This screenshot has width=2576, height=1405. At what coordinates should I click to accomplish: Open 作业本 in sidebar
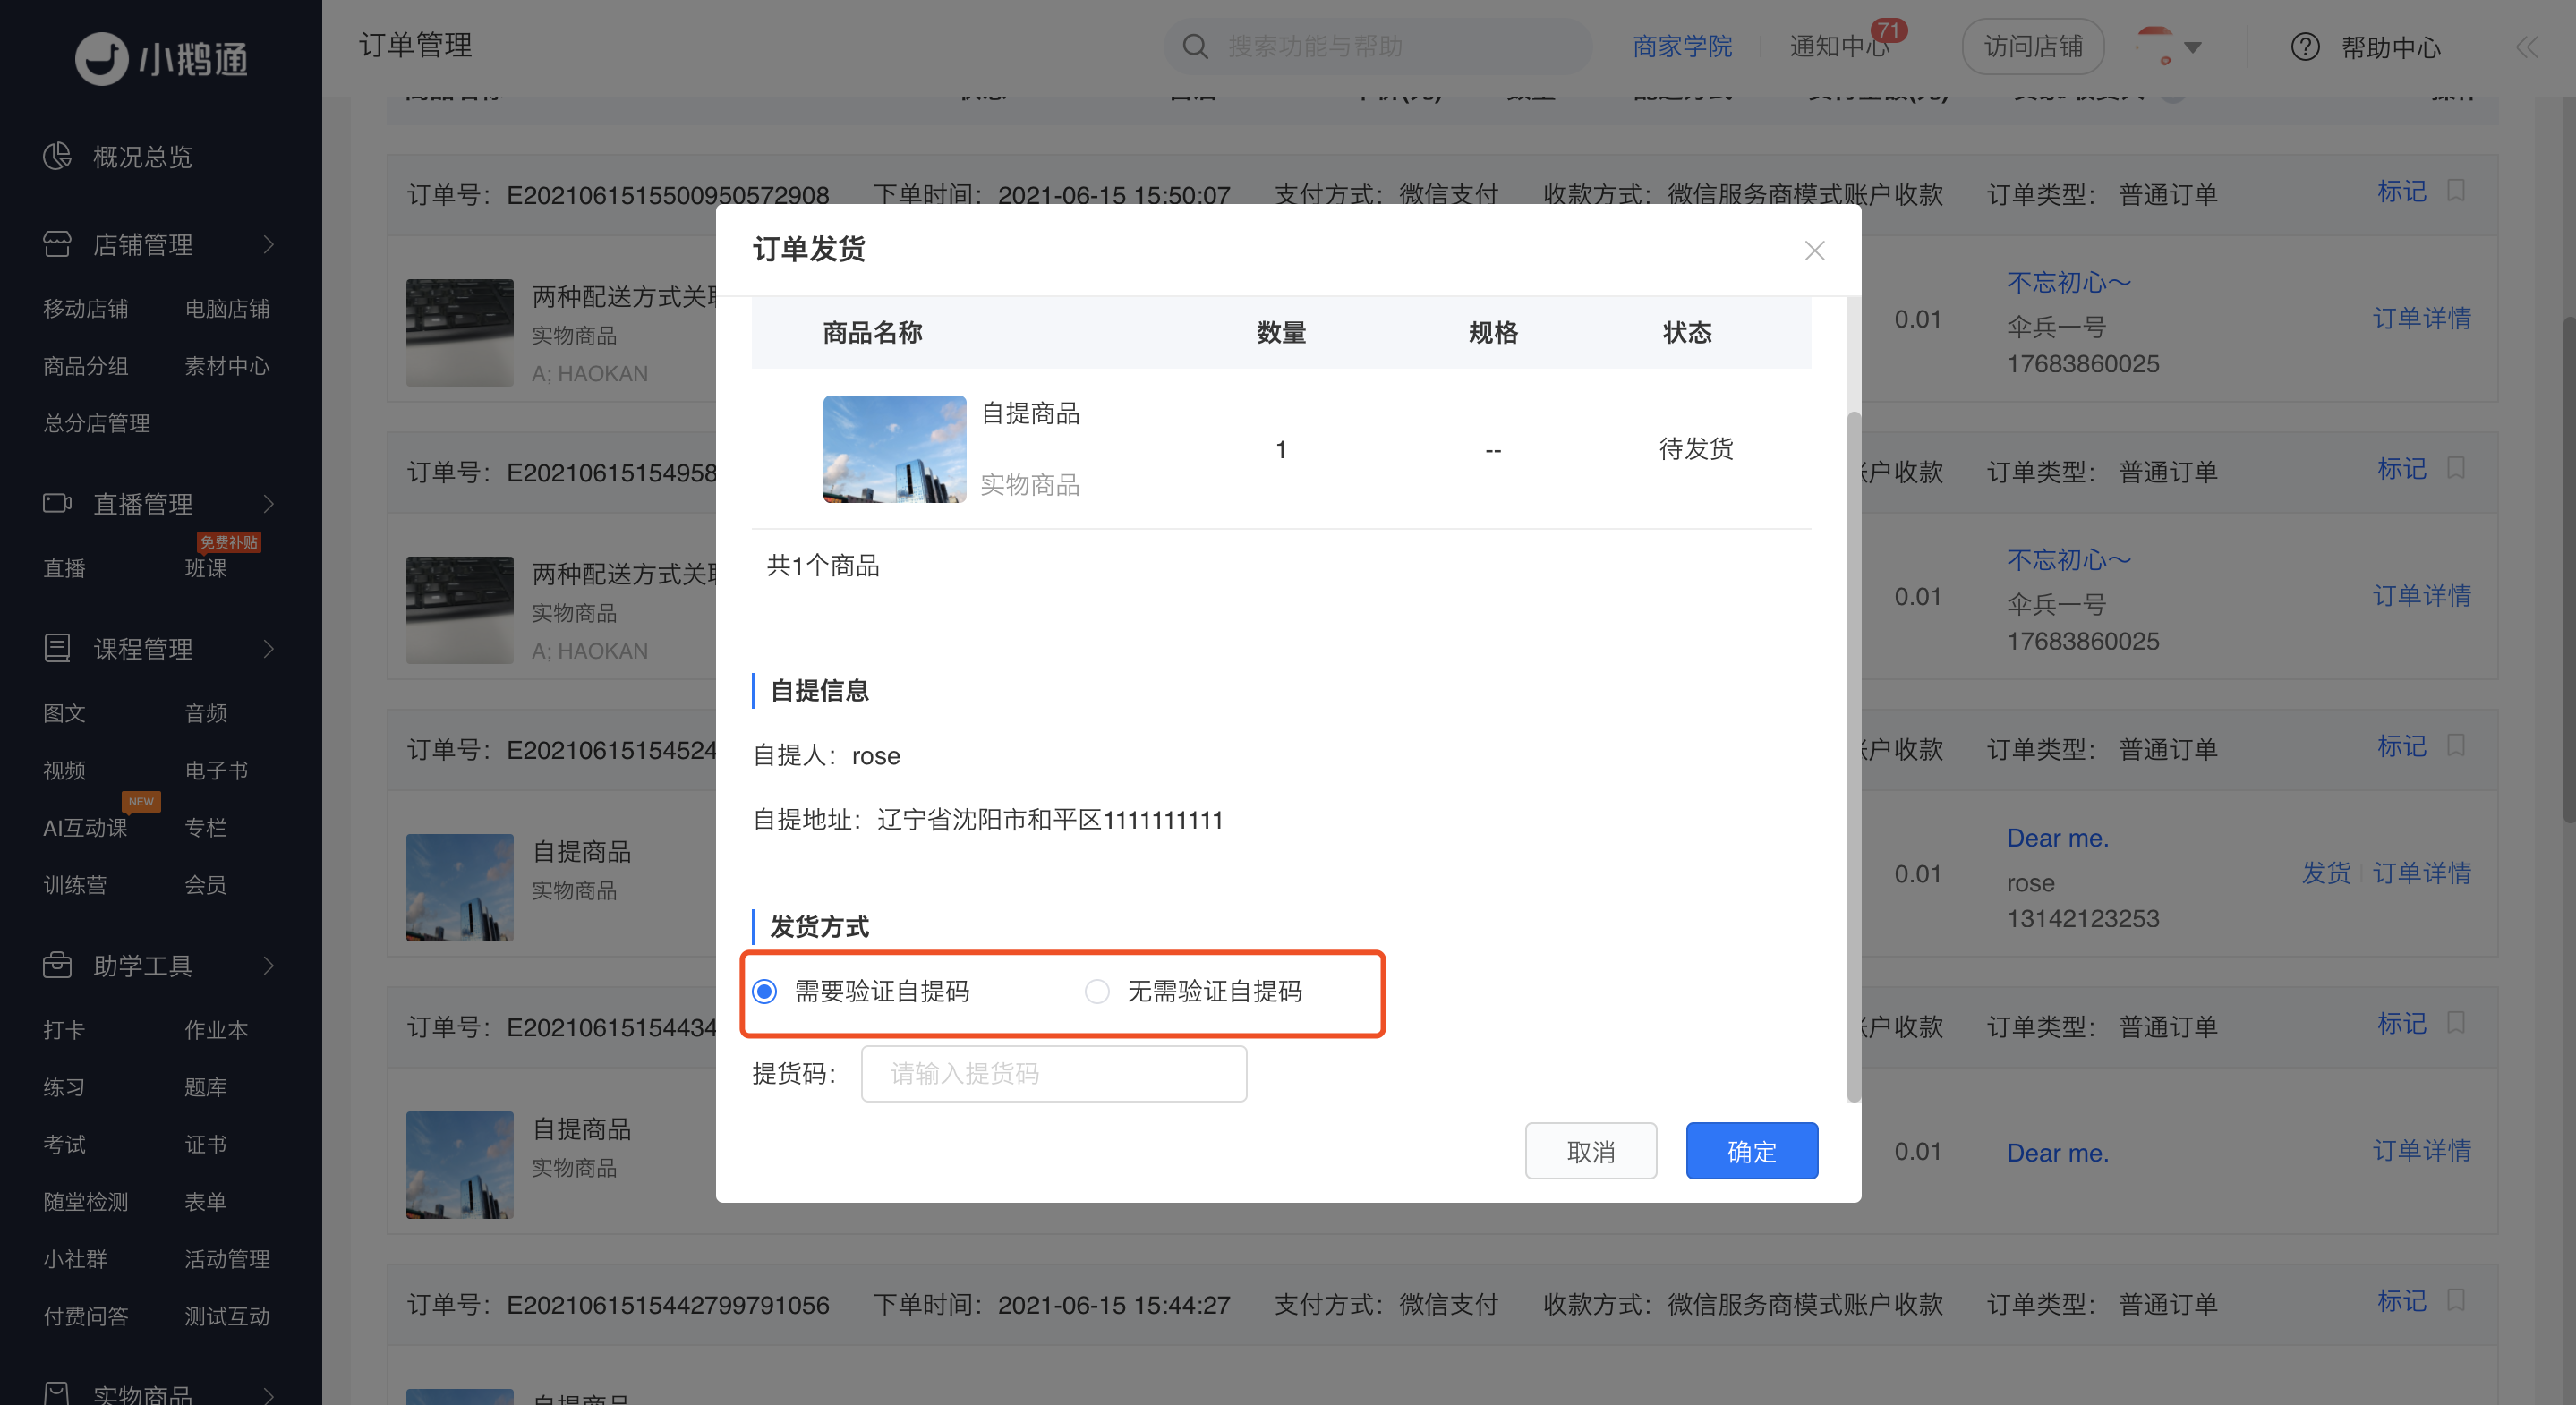pyautogui.click(x=216, y=1029)
